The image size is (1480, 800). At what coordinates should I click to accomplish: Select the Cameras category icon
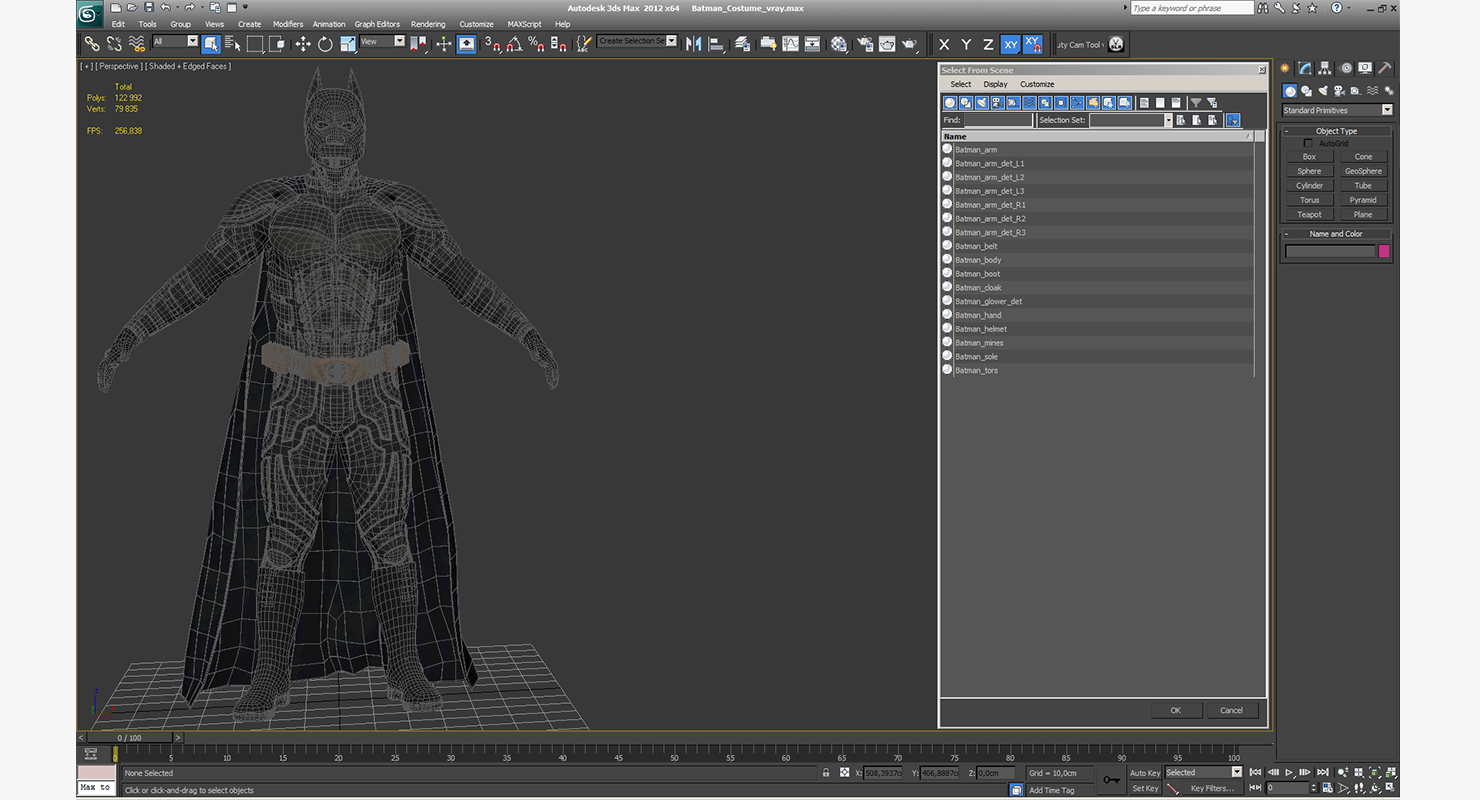click(x=1339, y=91)
